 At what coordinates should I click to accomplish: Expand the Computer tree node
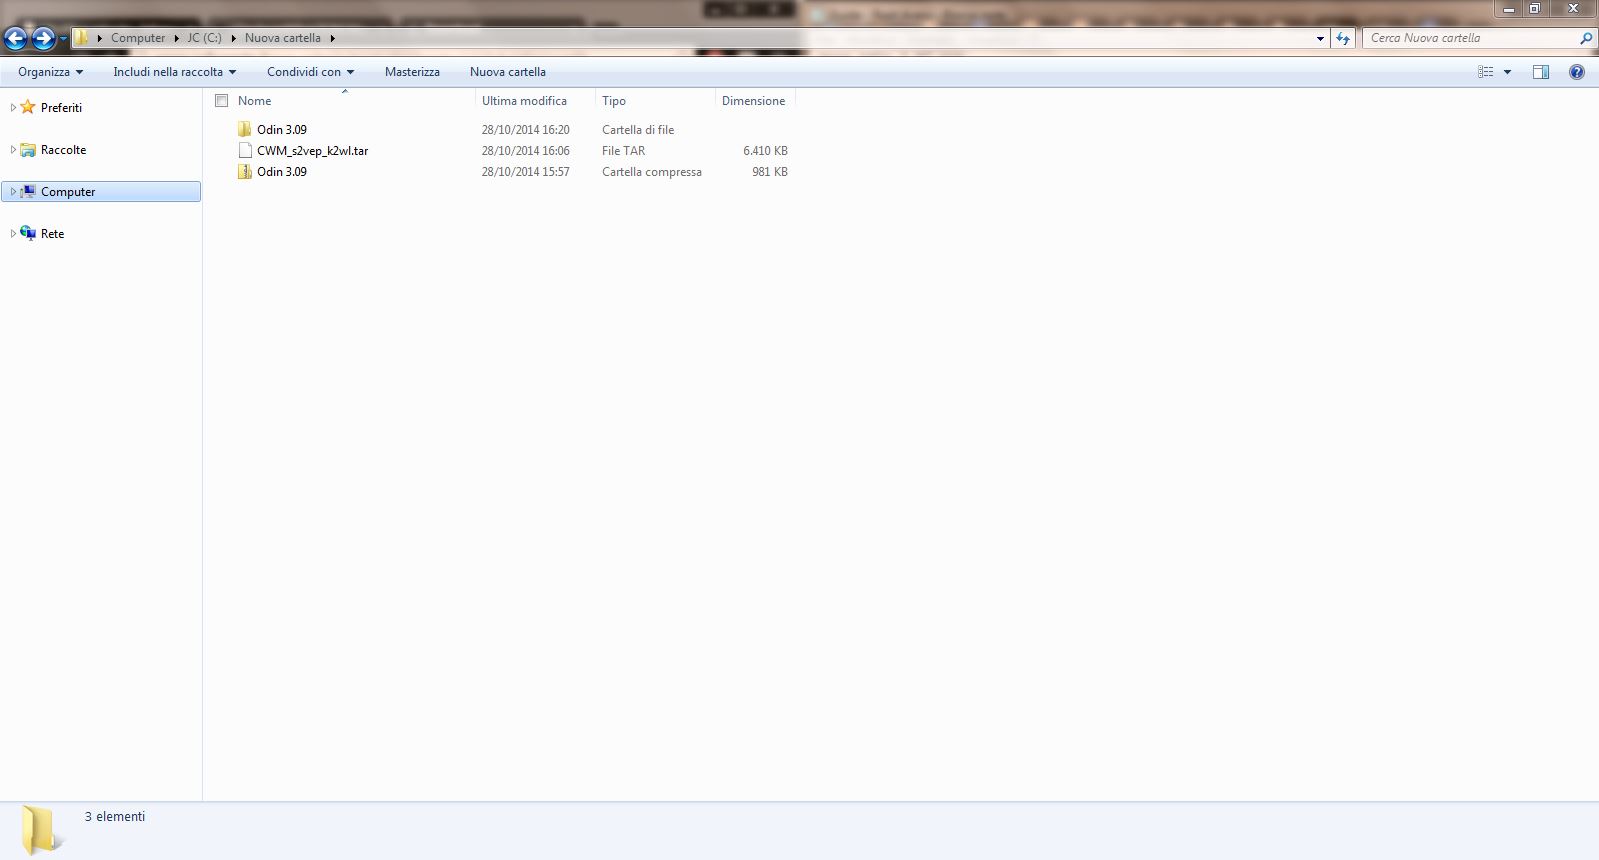pos(12,192)
